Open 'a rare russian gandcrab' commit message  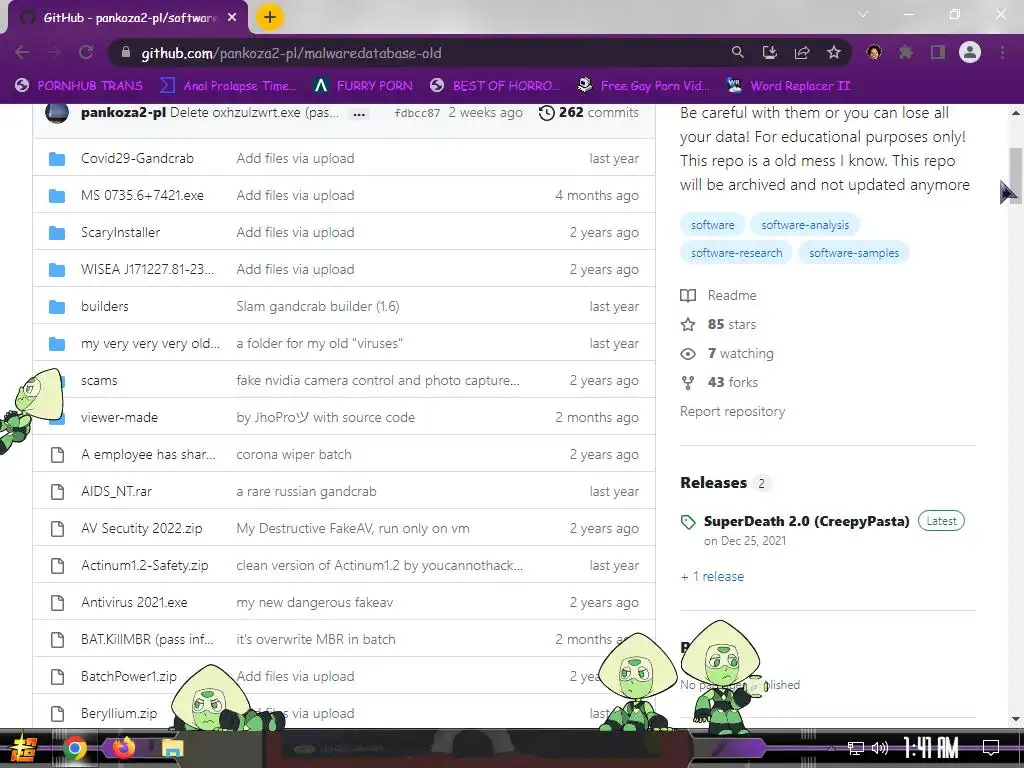click(306, 491)
